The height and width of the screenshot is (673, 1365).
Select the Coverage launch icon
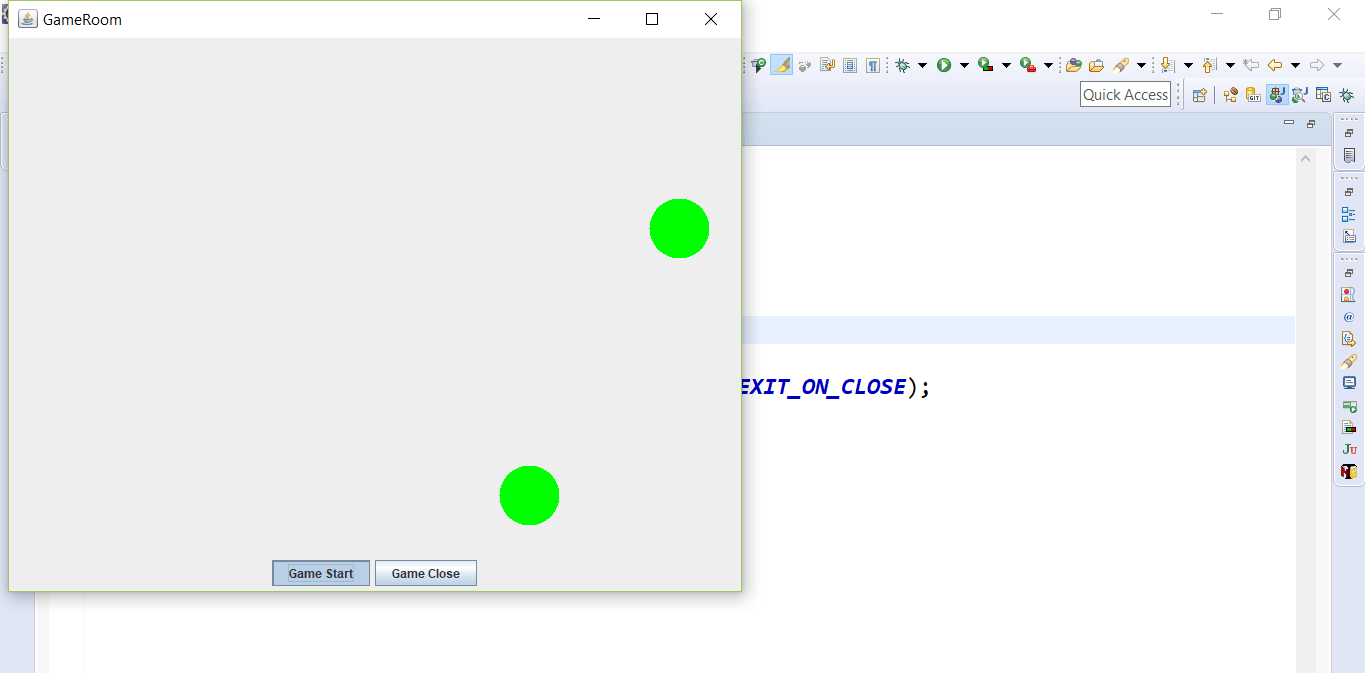985,64
